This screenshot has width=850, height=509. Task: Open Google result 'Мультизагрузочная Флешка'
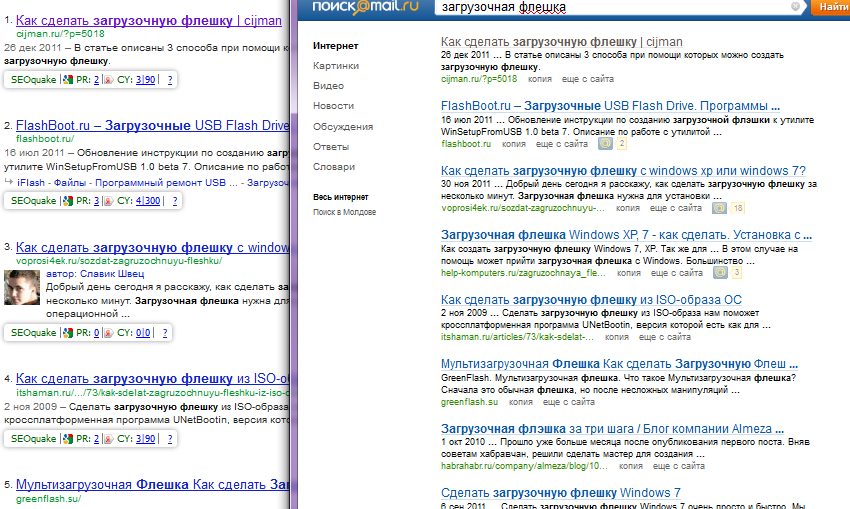point(153,485)
